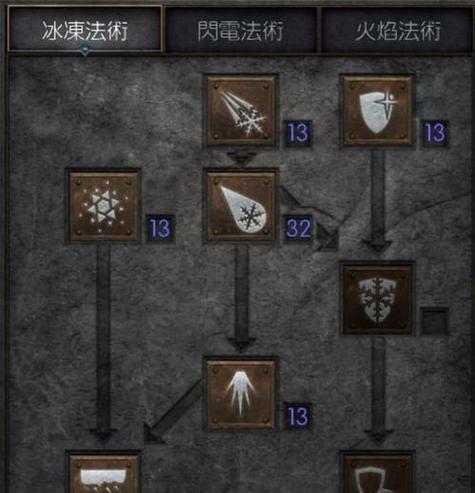Viewport: 475px width, 493px height.
Task: Pick the Glacial Spike skill icon
Action: point(241,393)
